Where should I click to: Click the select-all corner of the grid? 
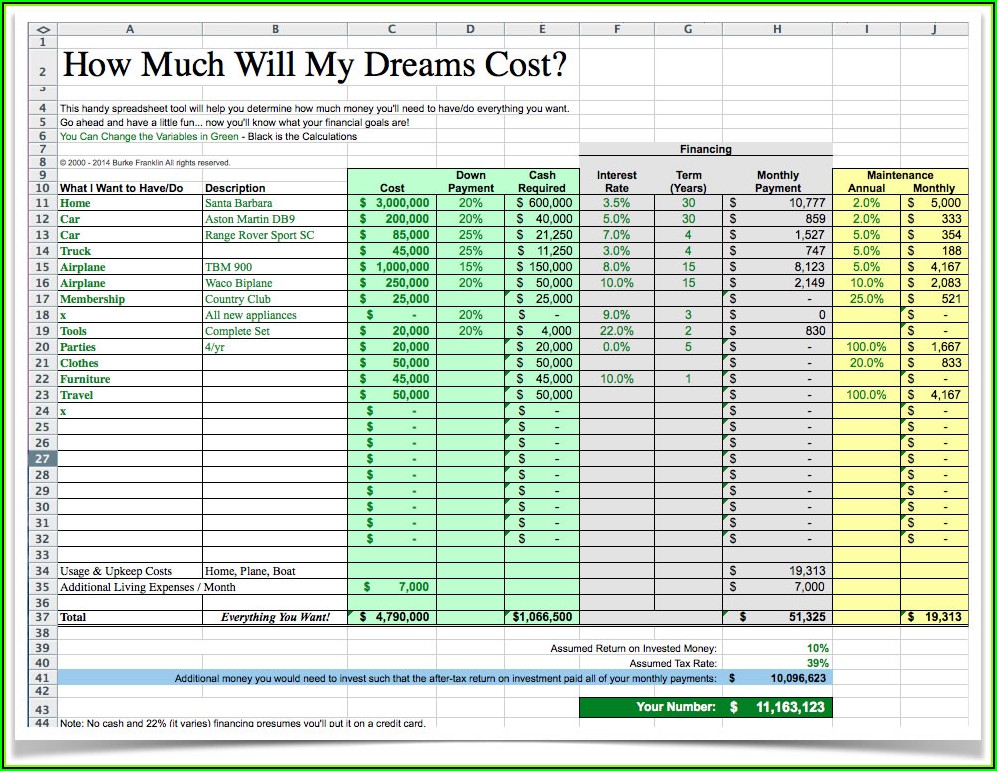pos(43,29)
